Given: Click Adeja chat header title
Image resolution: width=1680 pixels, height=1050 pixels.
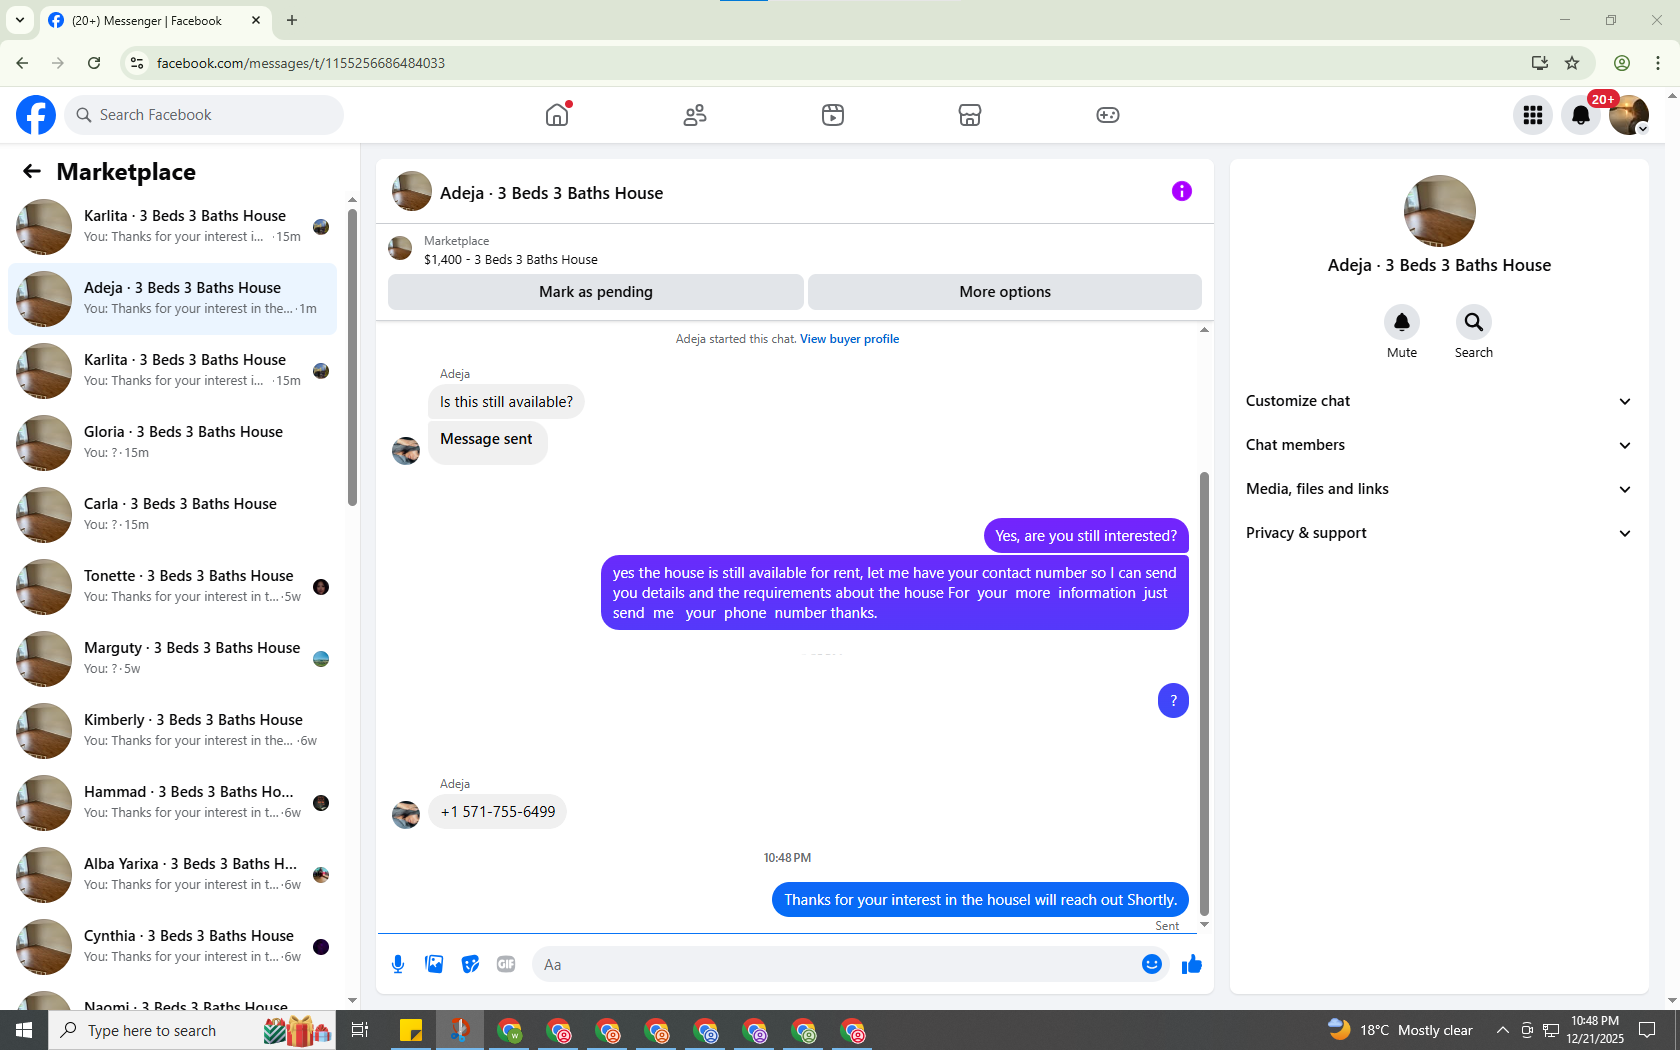Looking at the screenshot, I should 551,193.
